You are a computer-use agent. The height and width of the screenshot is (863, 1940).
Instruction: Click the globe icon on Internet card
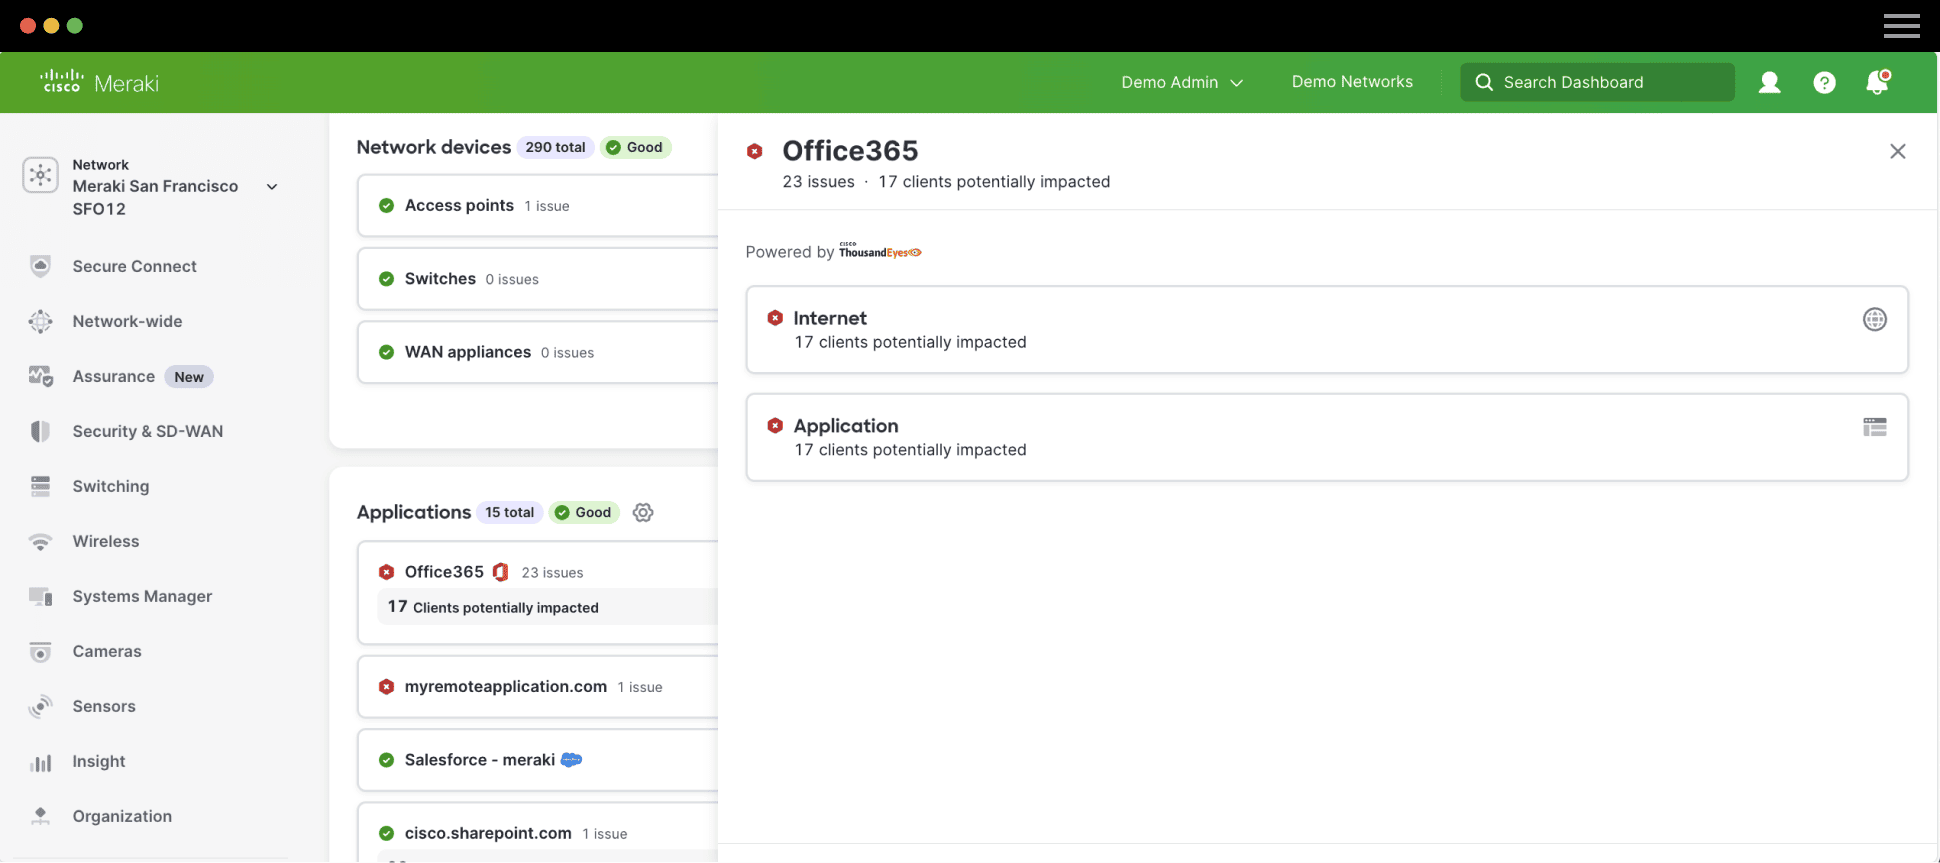1874,320
